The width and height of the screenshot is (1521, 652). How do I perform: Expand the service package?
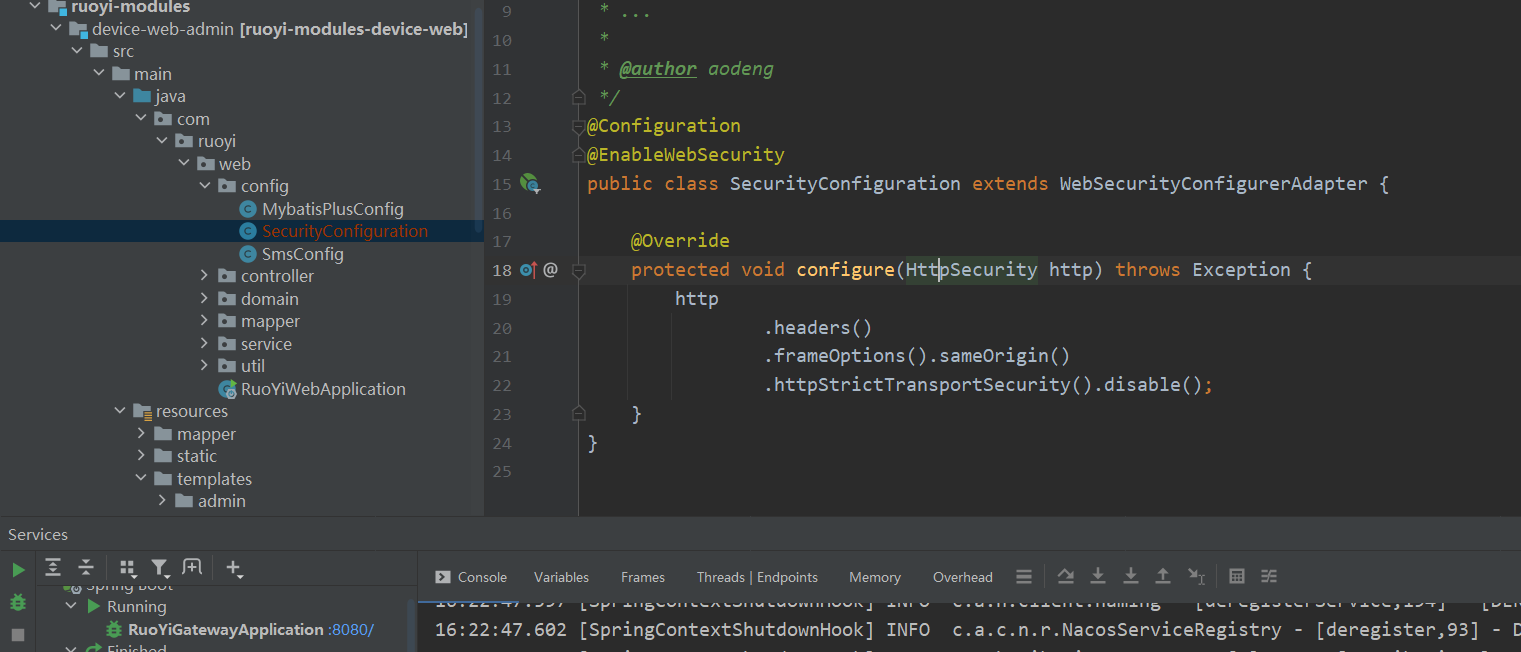coord(204,344)
